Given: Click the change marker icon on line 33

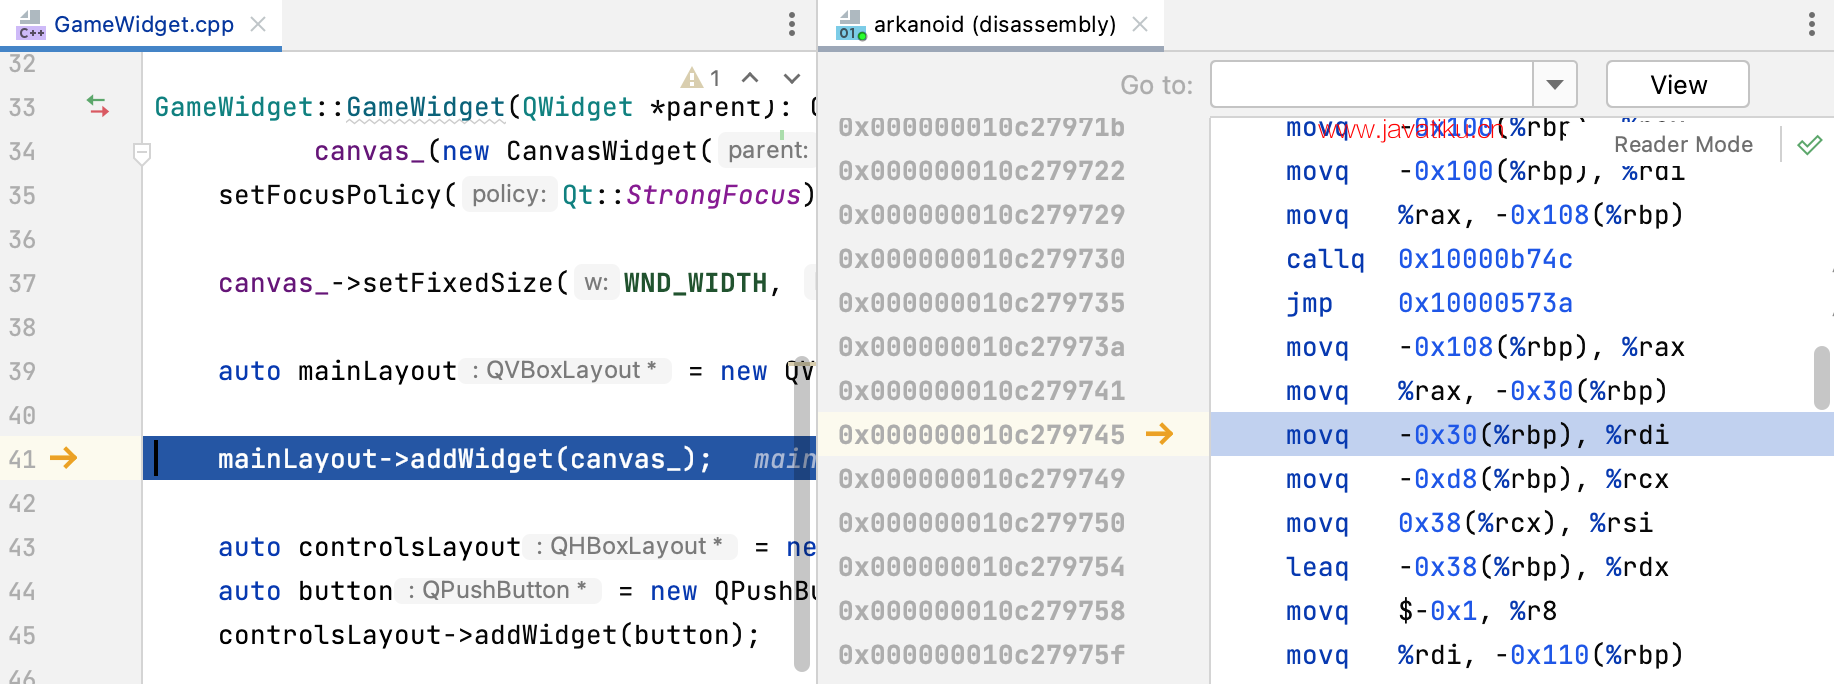Looking at the screenshot, I should pos(97,106).
